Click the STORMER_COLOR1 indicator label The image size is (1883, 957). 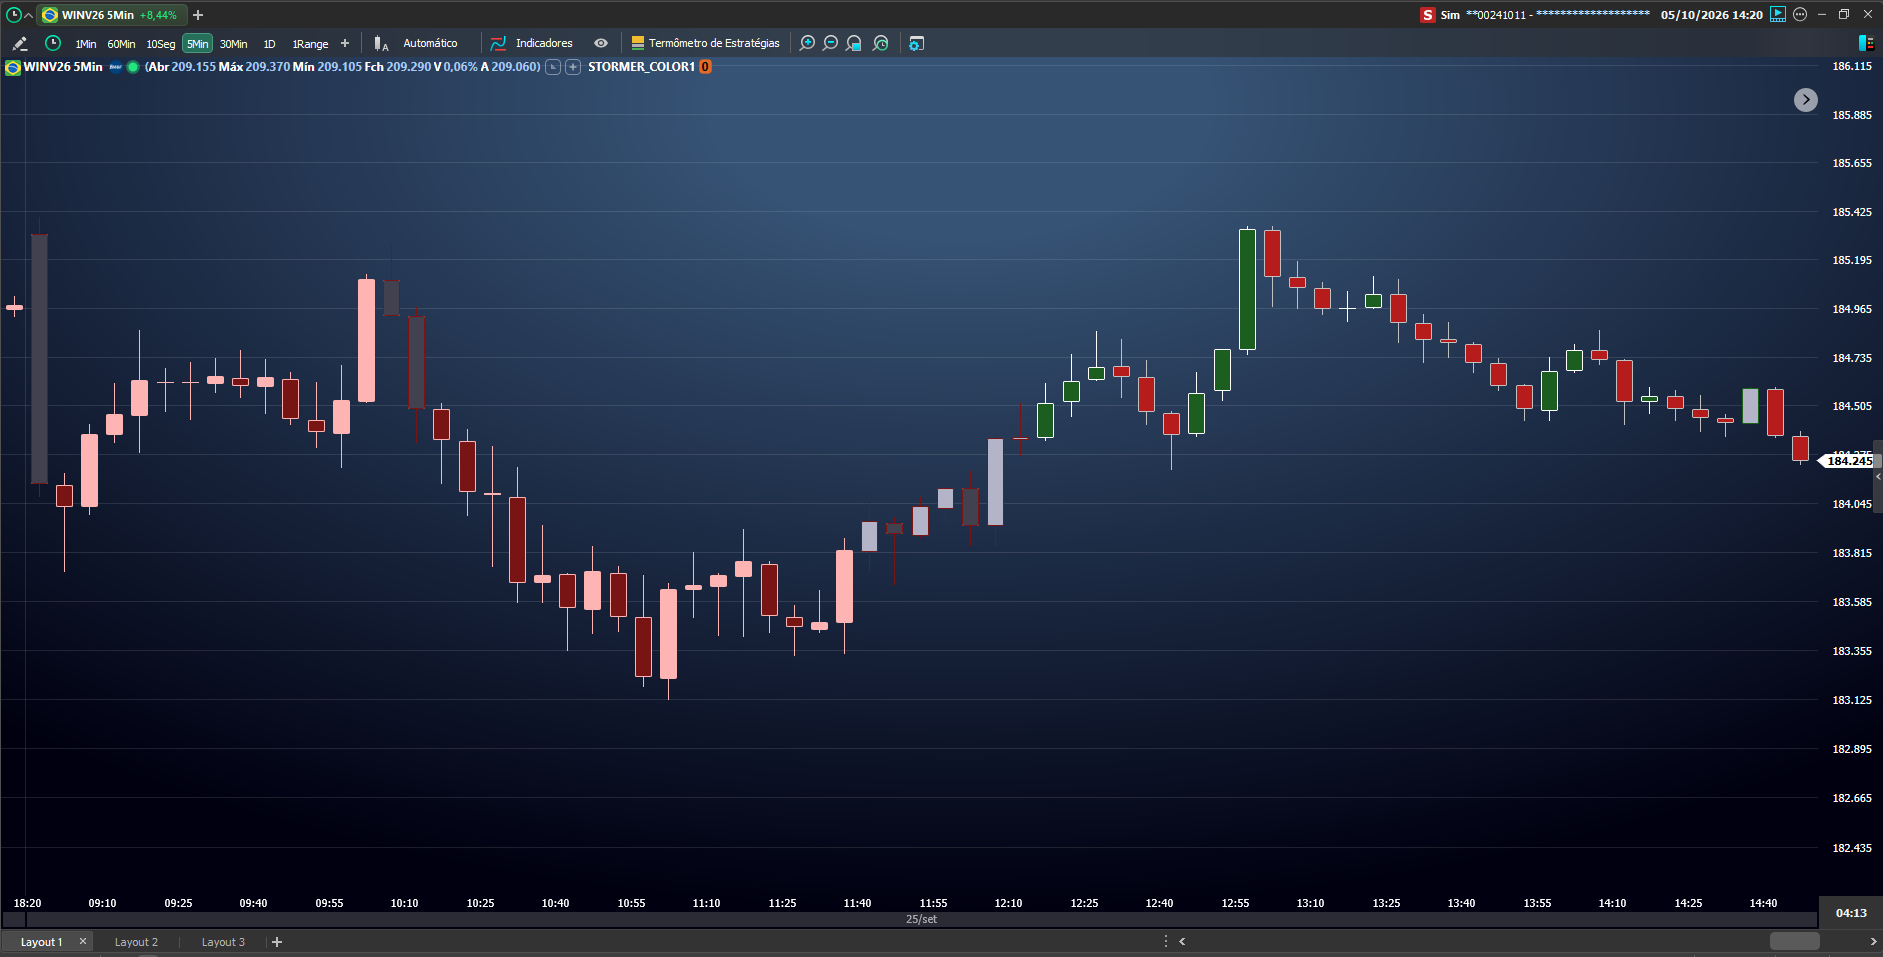[x=641, y=67]
